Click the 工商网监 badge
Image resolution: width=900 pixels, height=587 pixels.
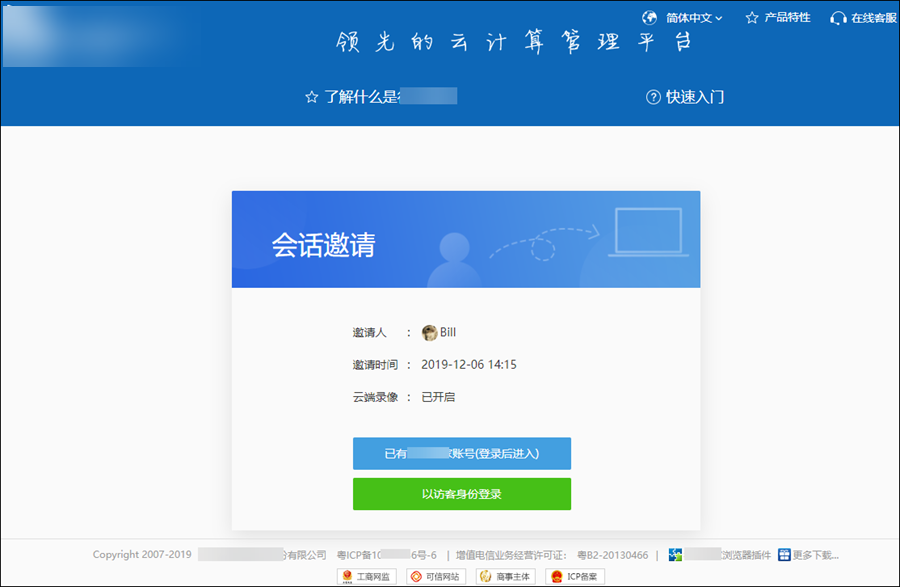click(x=369, y=576)
